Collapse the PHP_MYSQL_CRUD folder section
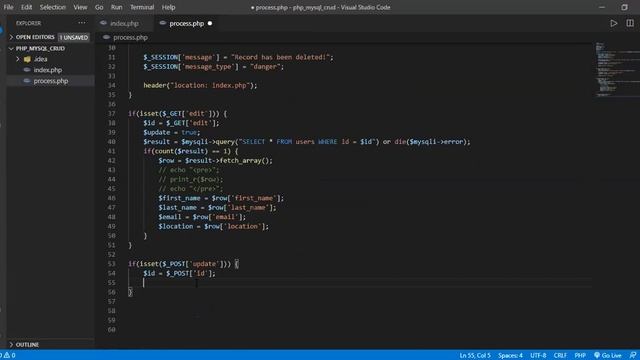 [11, 48]
